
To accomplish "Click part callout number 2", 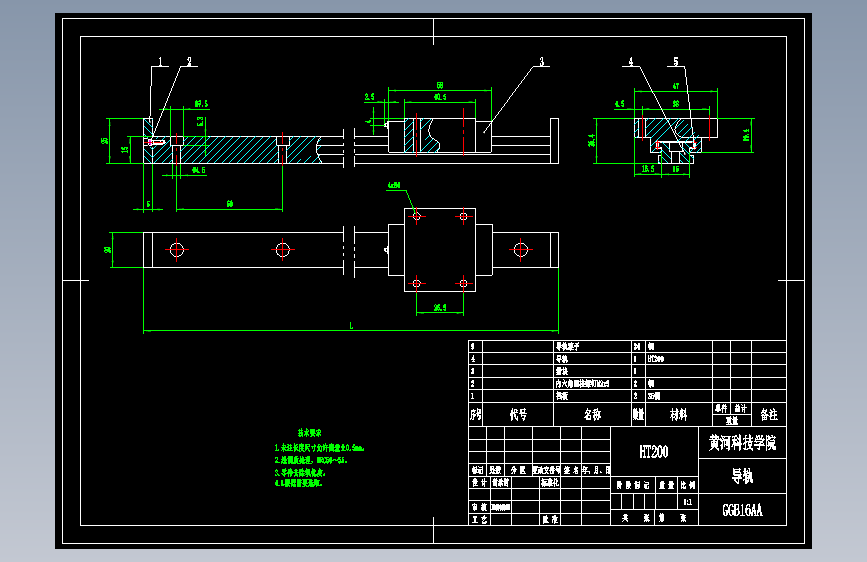I will click(189, 61).
